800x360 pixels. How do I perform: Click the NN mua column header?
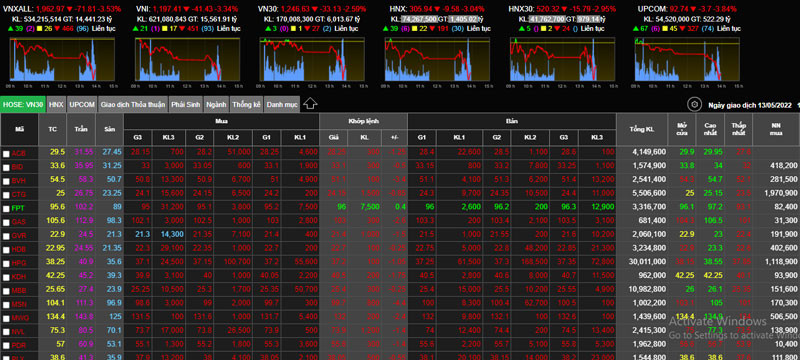tap(776, 130)
